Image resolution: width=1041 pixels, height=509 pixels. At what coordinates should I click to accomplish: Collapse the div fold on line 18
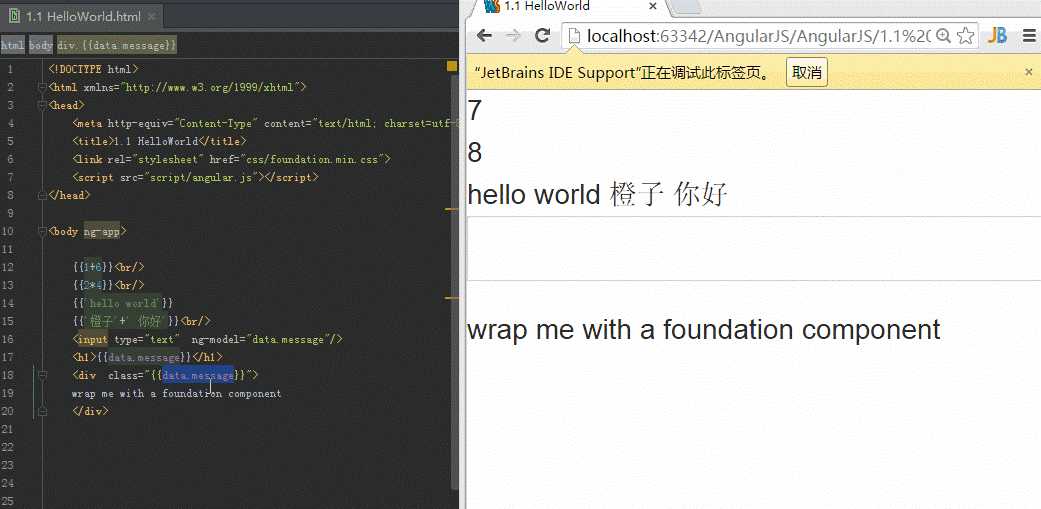[x=42, y=375]
